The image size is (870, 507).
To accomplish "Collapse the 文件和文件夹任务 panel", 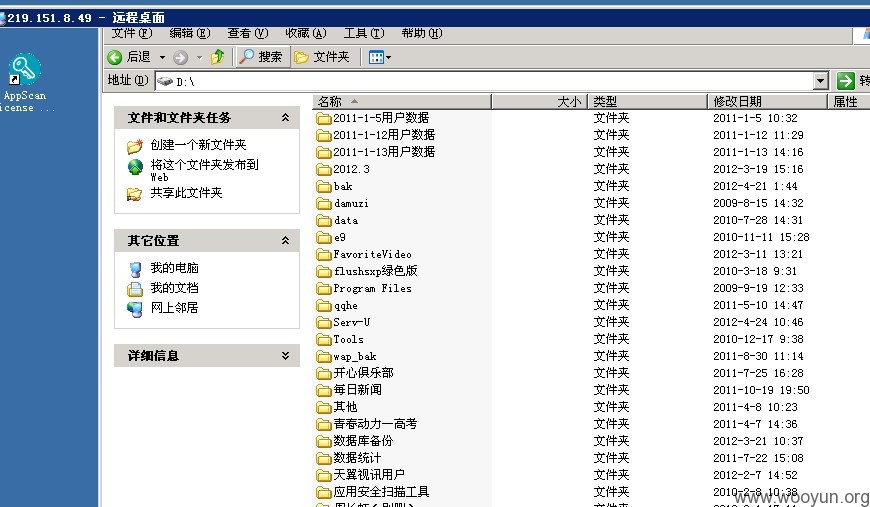I will (x=285, y=118).
